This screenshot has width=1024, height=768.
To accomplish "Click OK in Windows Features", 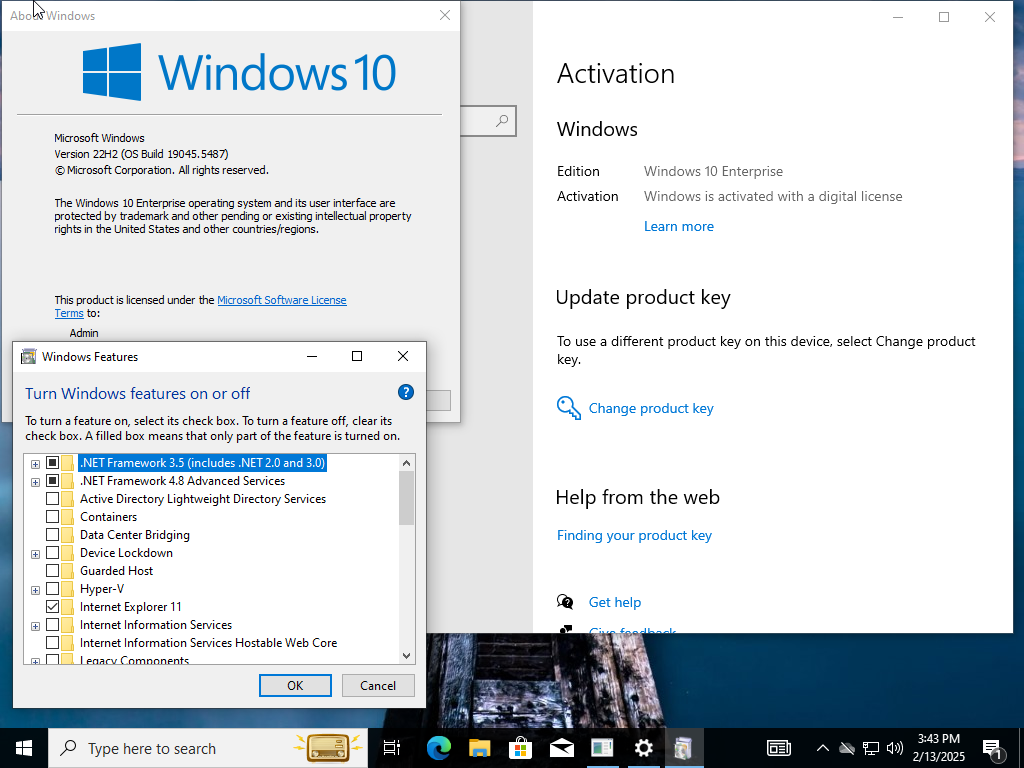I will pos(295,685).
